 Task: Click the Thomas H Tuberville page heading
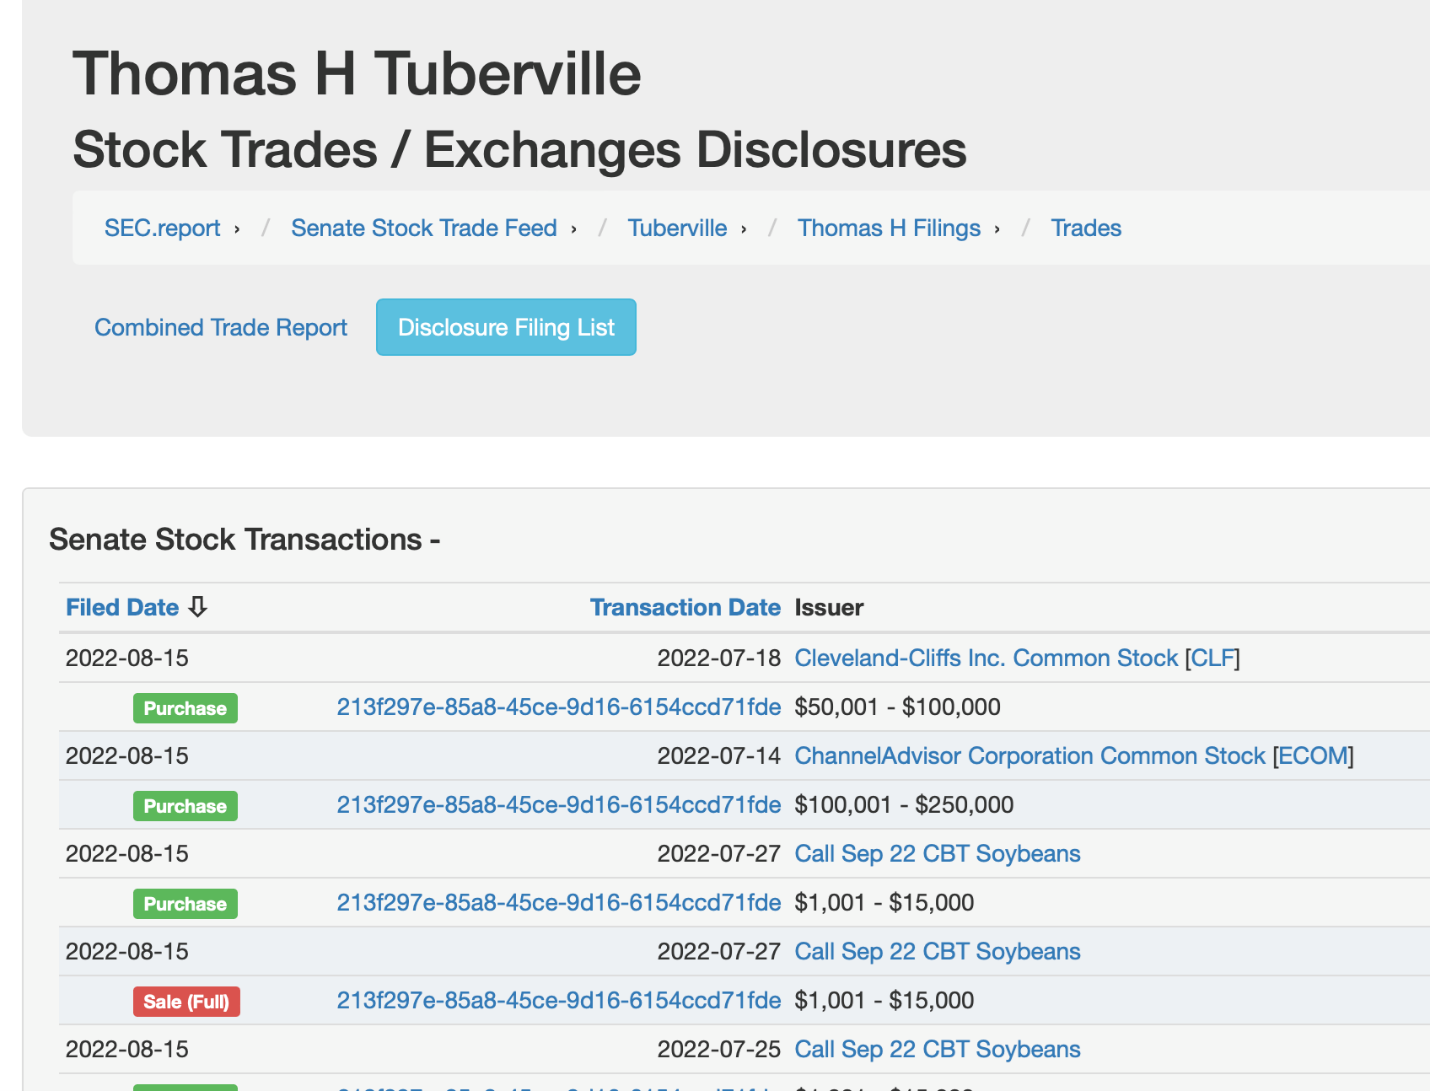(357, 74)
